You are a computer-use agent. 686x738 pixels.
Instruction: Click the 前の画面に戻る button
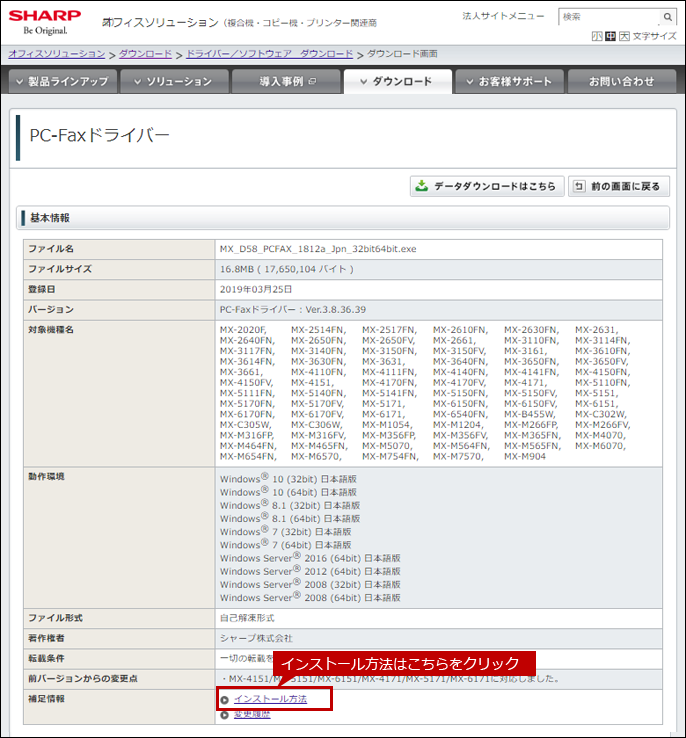(619, 186)
